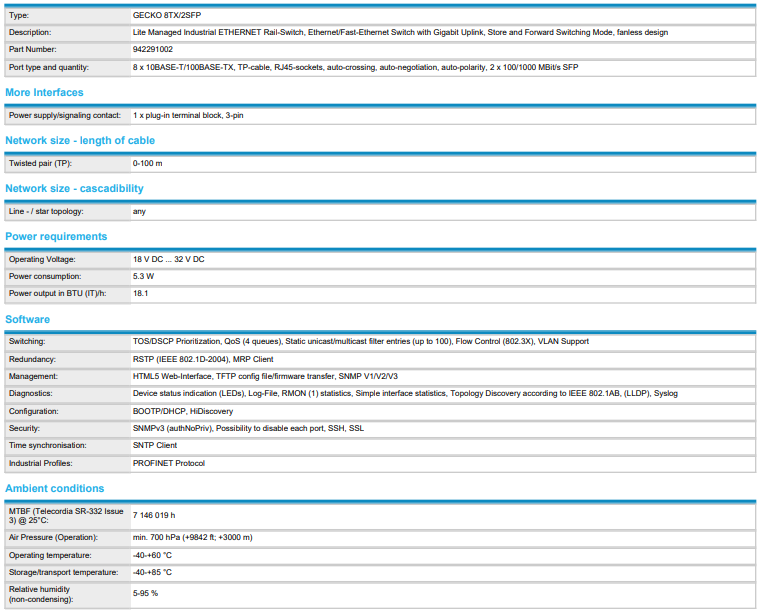Click the 'Operating Voltage:' label
This screenshot has width=761, height=613.
(42, 260)
